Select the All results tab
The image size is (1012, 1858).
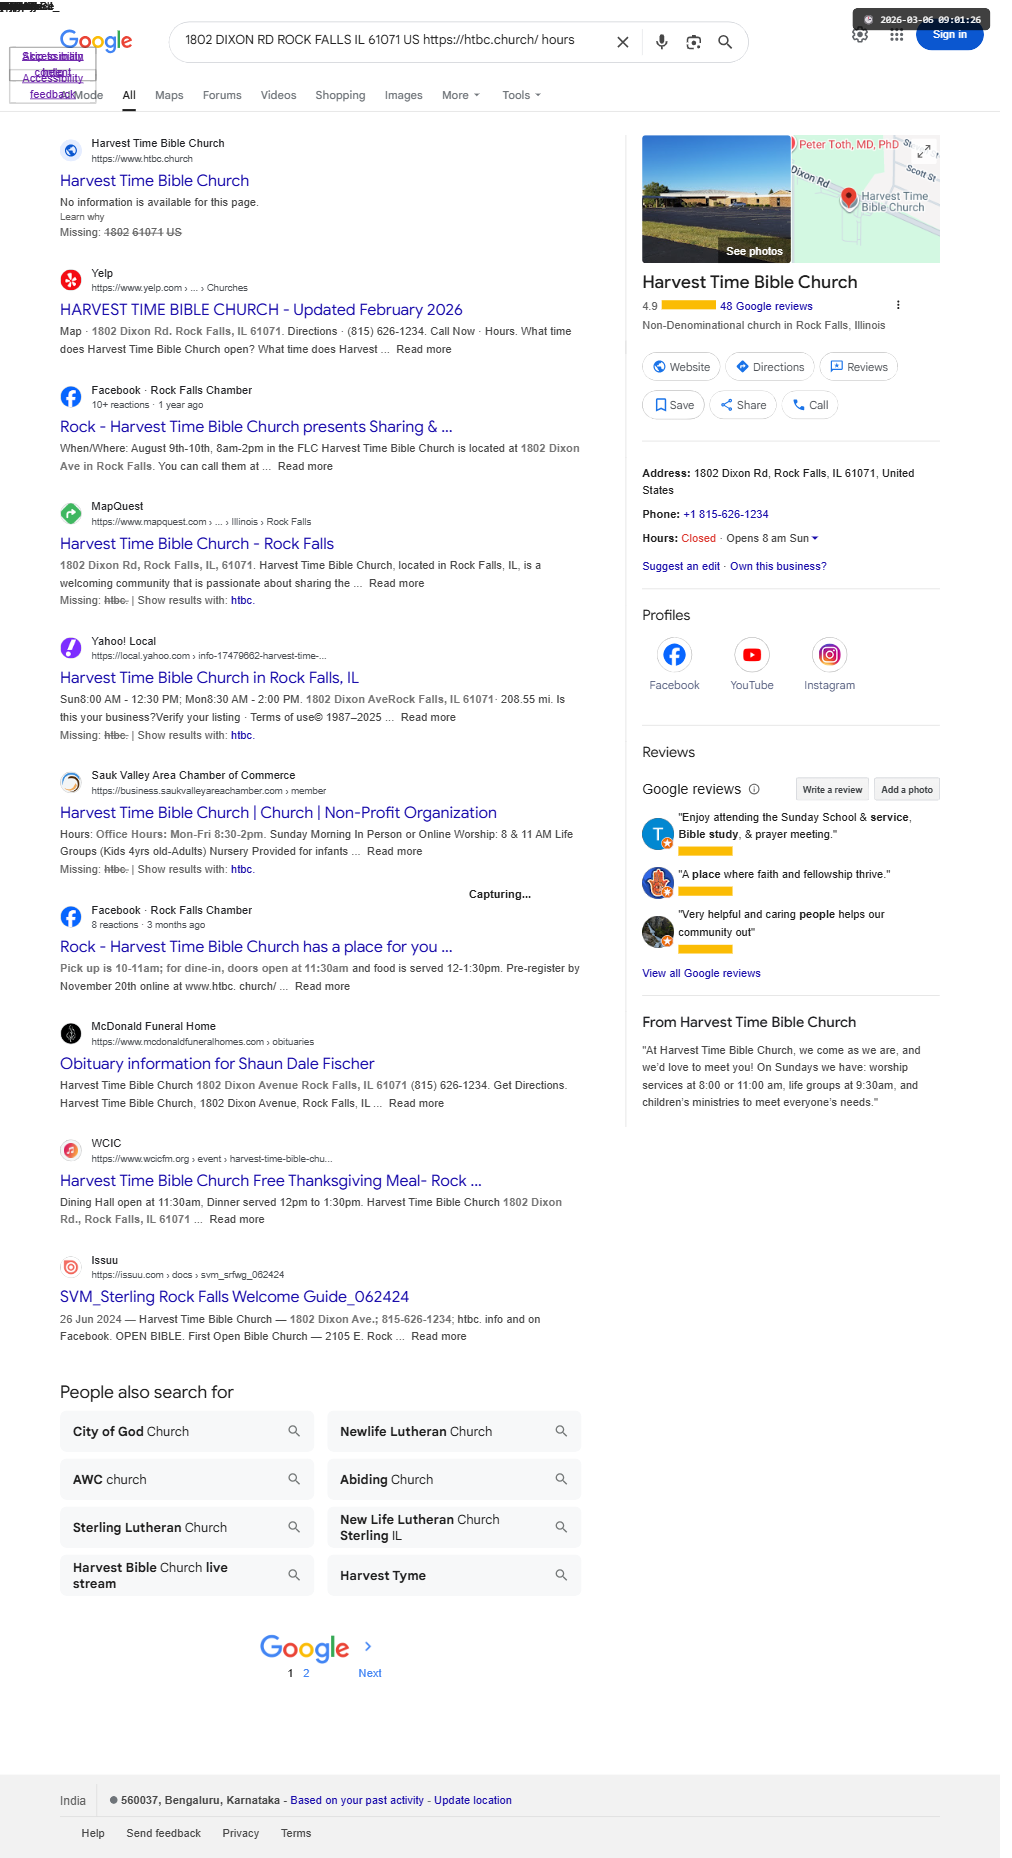point(129,95)
